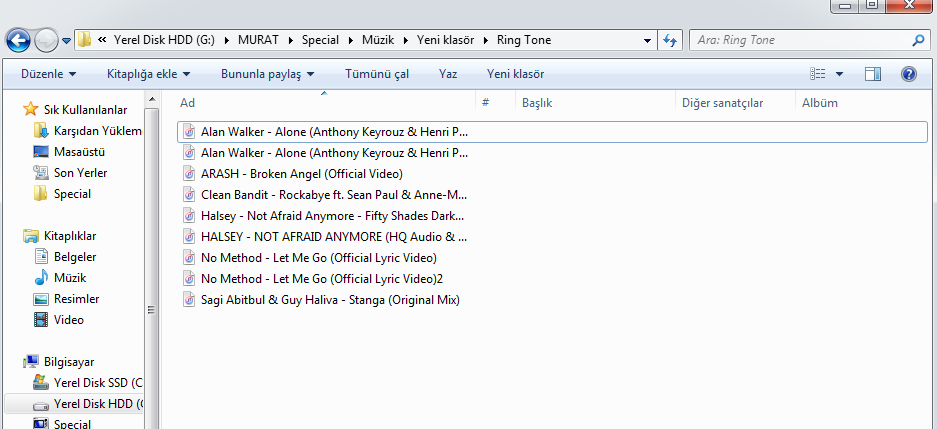The width and height of the screenshot is (937, 429).
Task: Select Yerel Disk HDD (G:) breadcrumb
Action: pos(164,40)
